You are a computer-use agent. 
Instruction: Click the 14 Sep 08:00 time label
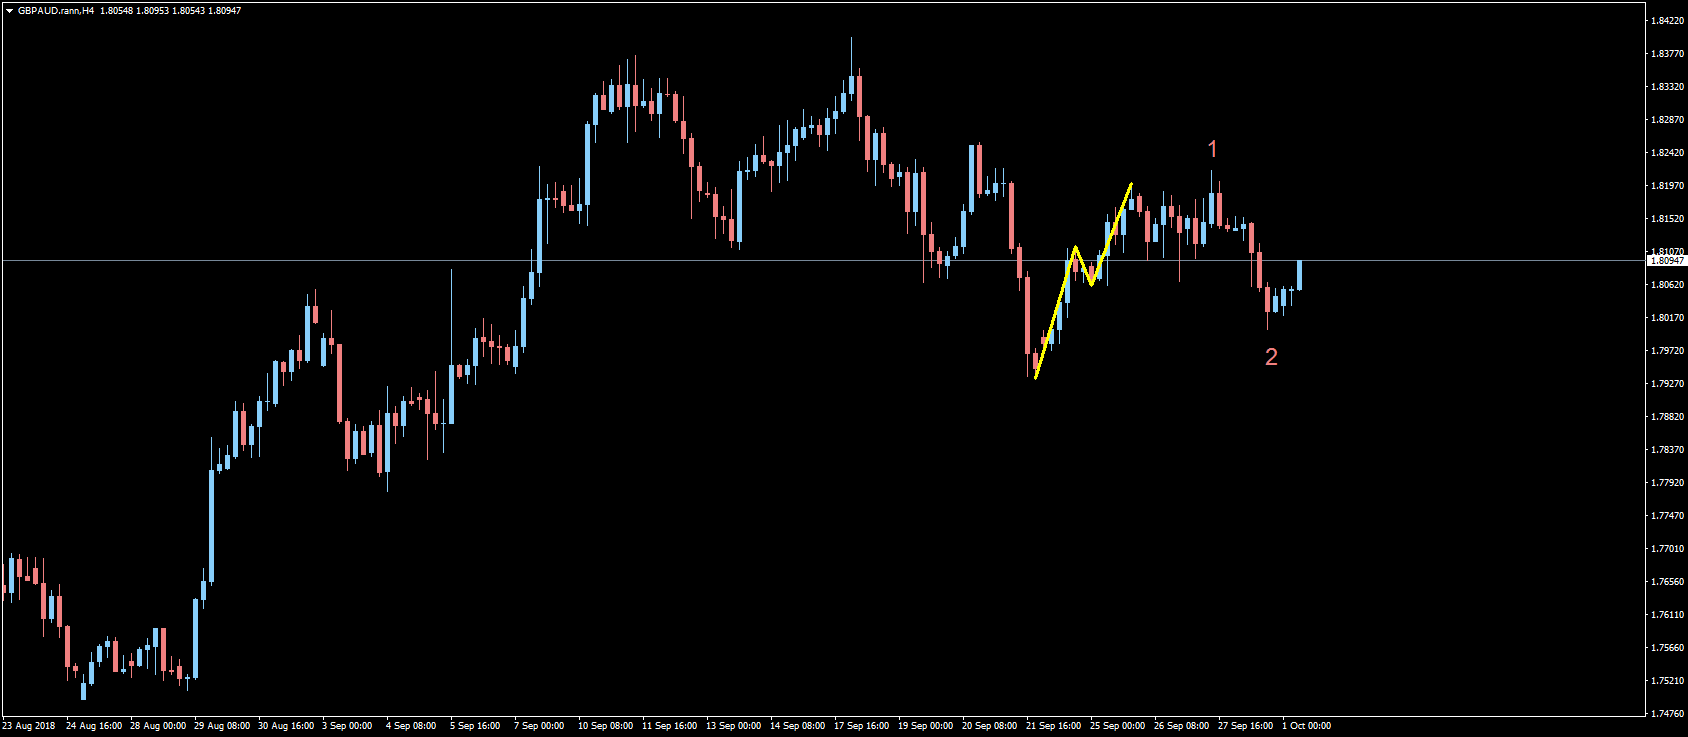click(x=798, y=726)
